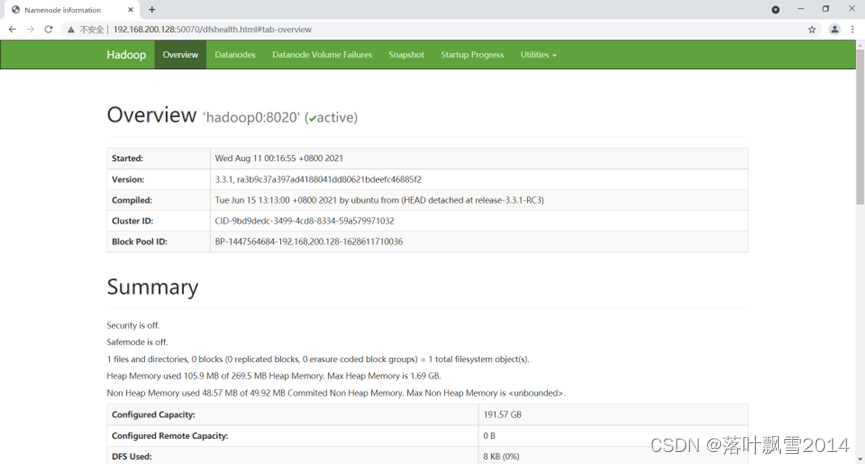Click the 'Cluster ID:' label

[x=132, y=221]
